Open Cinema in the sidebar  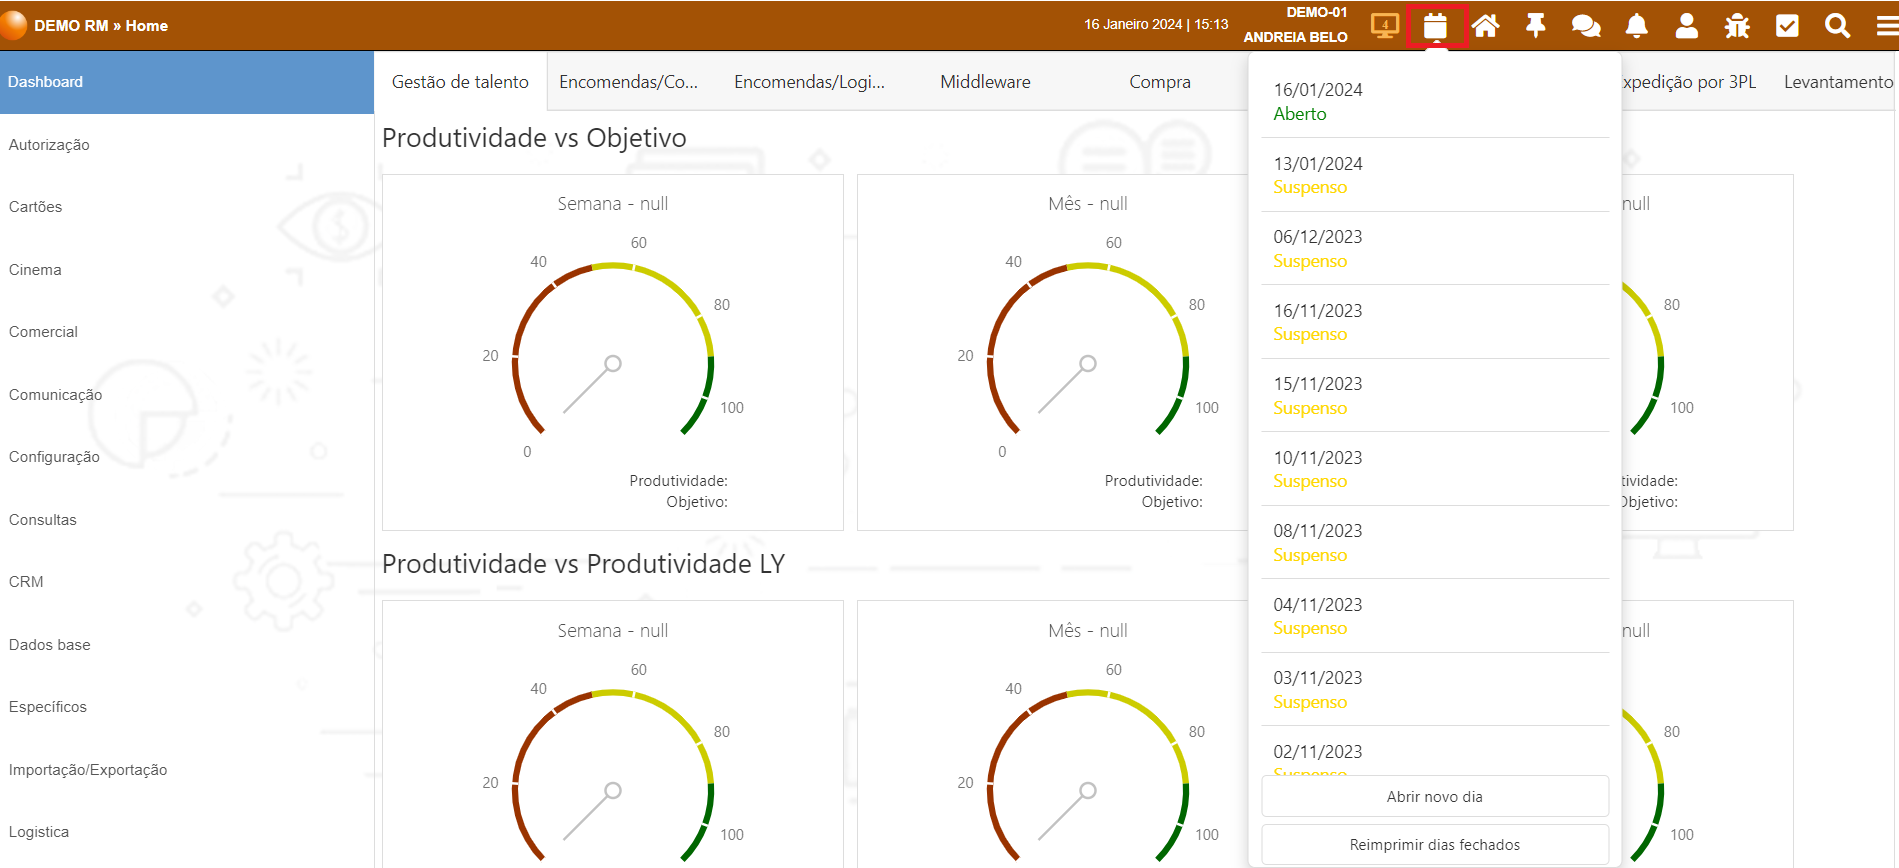187,270
